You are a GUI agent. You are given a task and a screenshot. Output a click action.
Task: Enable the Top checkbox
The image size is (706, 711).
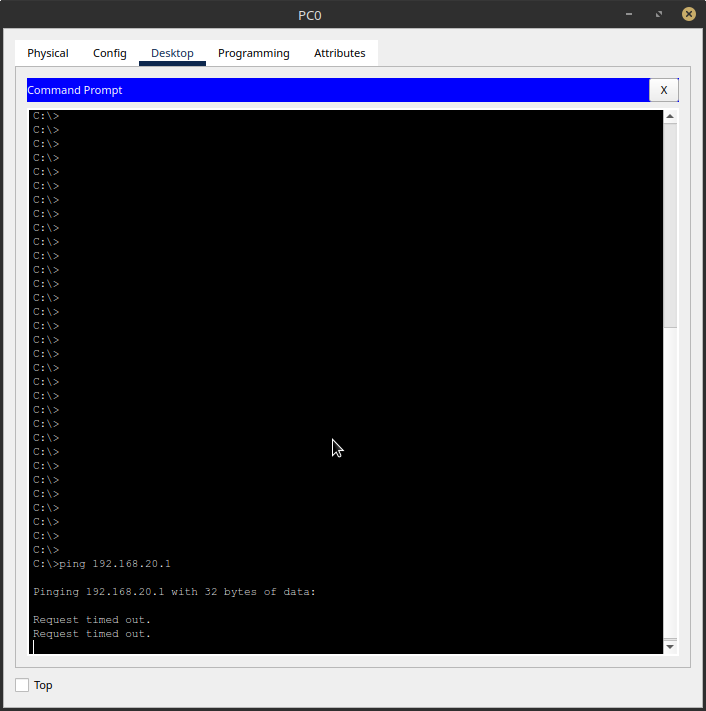click(x=22, y=685)
